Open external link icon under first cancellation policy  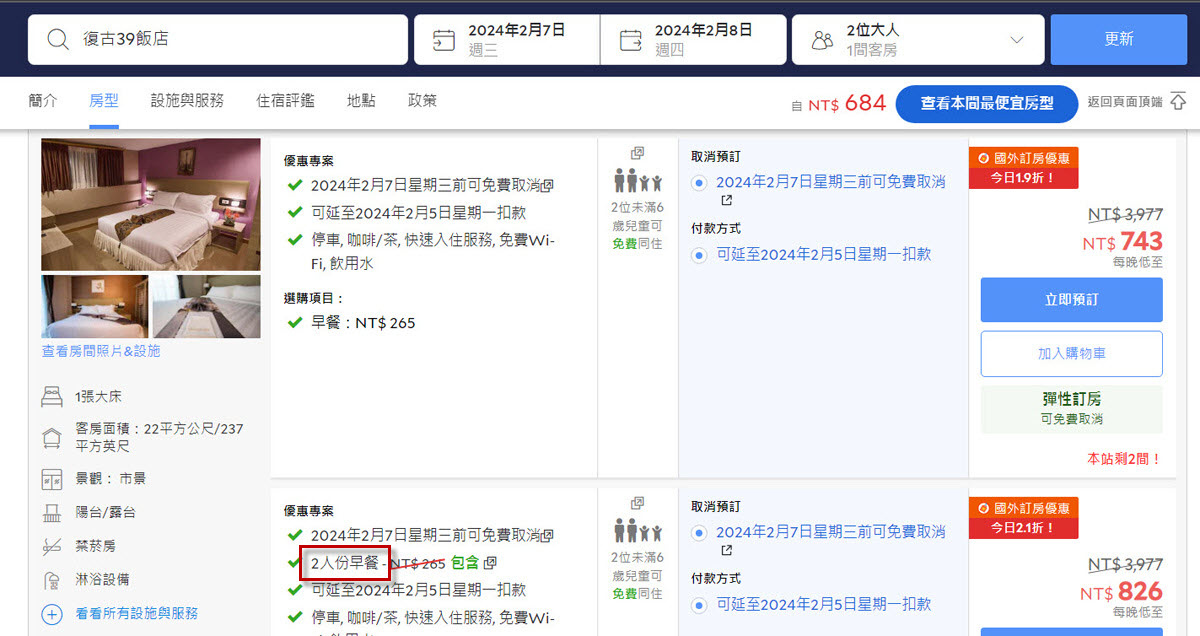727,200
